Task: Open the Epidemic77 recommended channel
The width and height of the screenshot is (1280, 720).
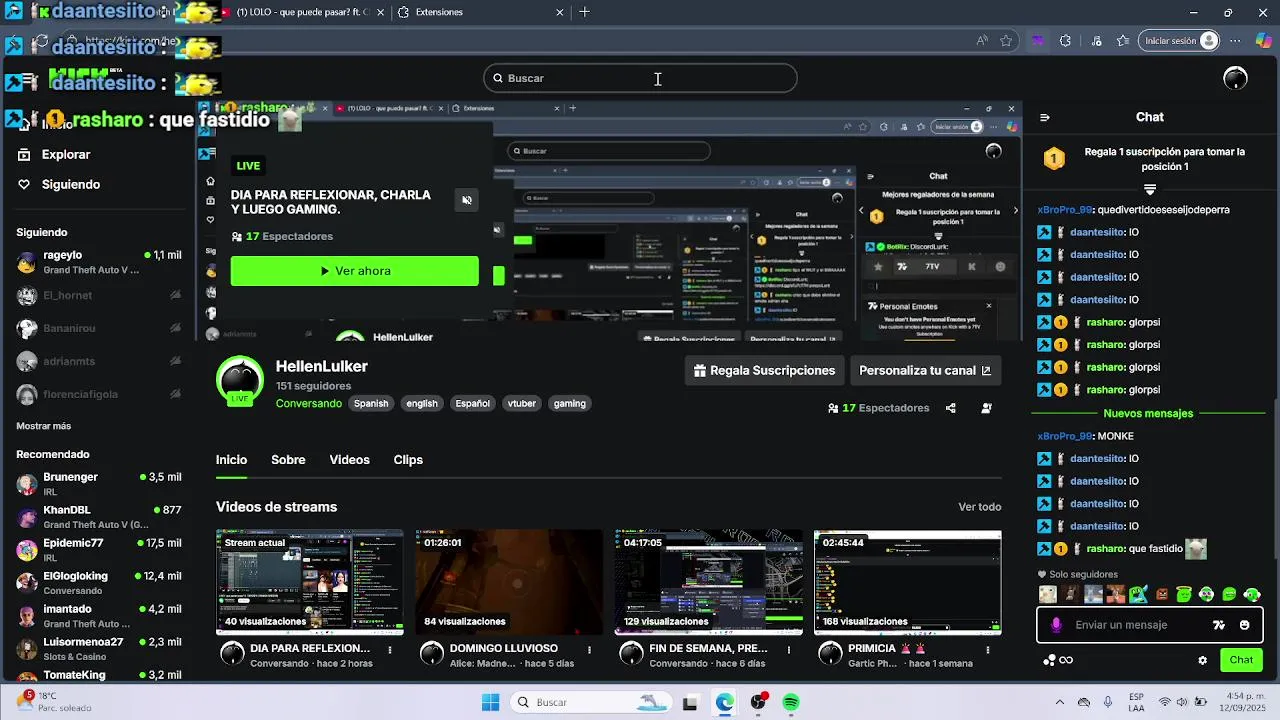Action: [x=99, y=550]
